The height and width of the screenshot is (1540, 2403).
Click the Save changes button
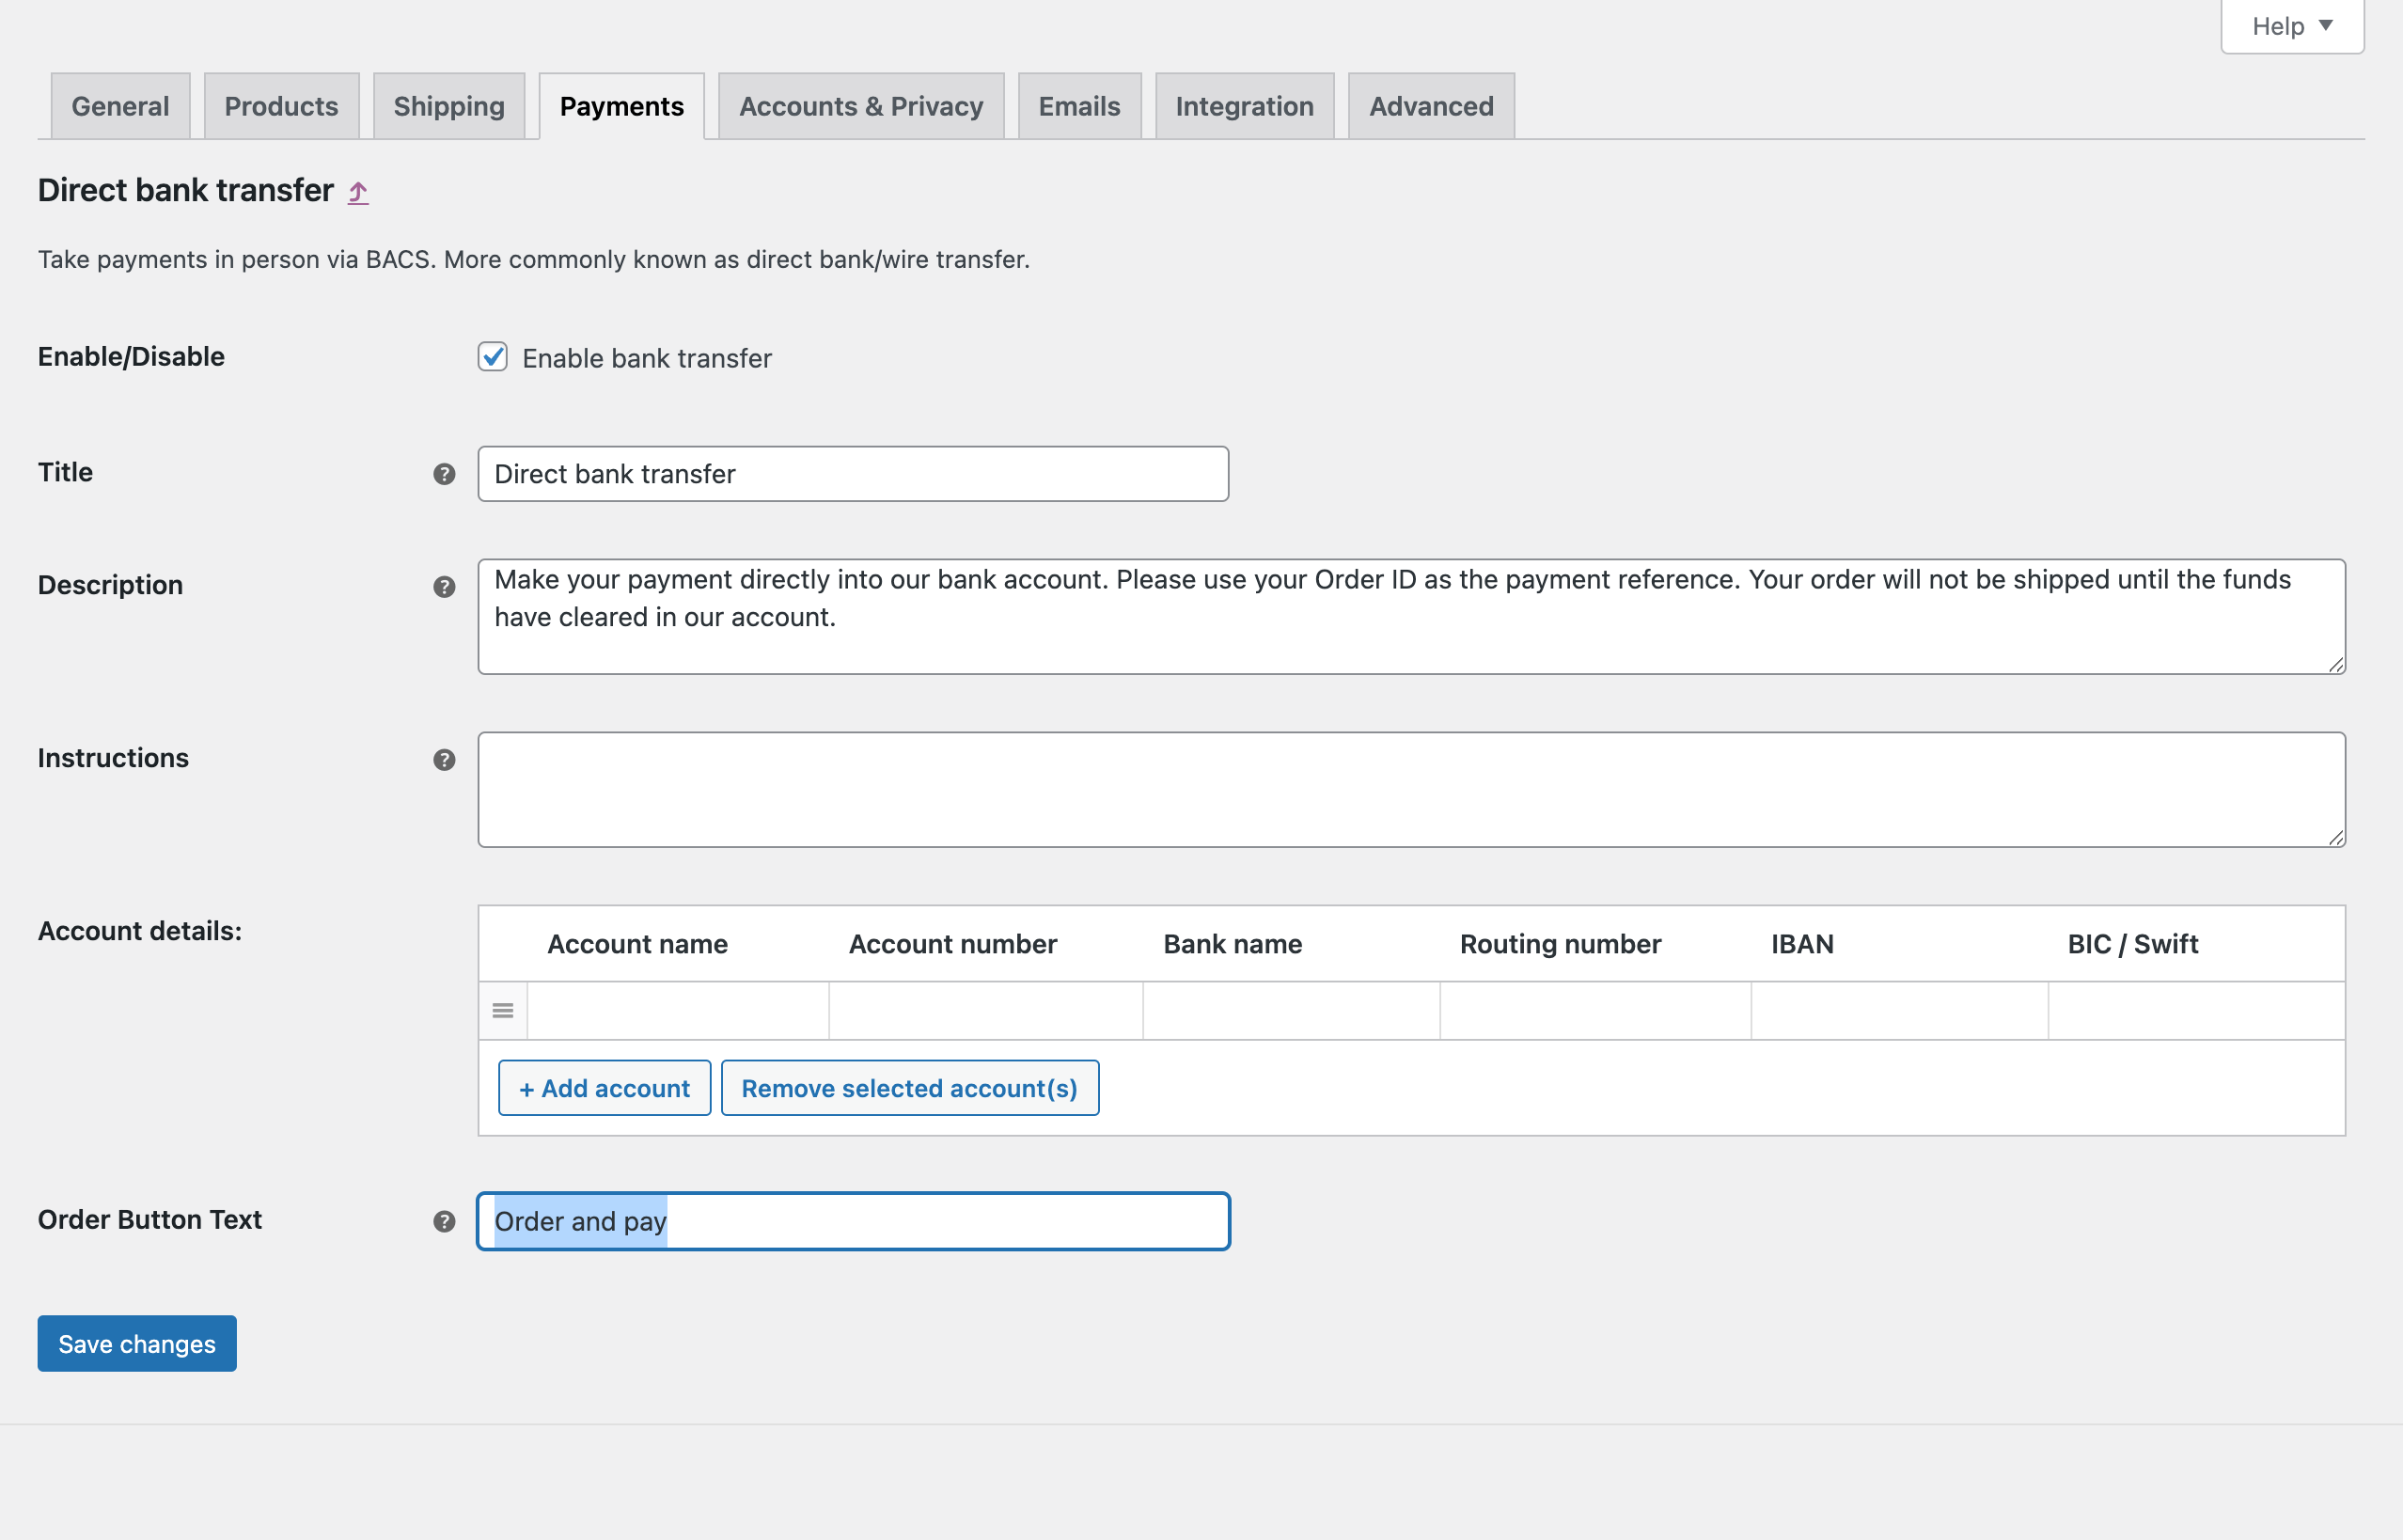tap(137, 1344)
